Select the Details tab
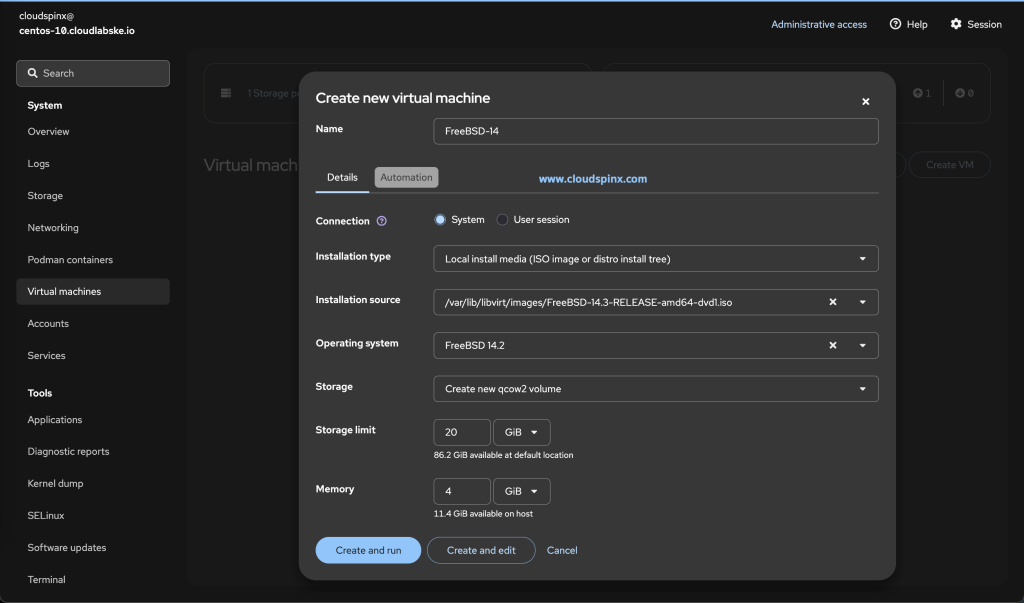 (342, 176)
